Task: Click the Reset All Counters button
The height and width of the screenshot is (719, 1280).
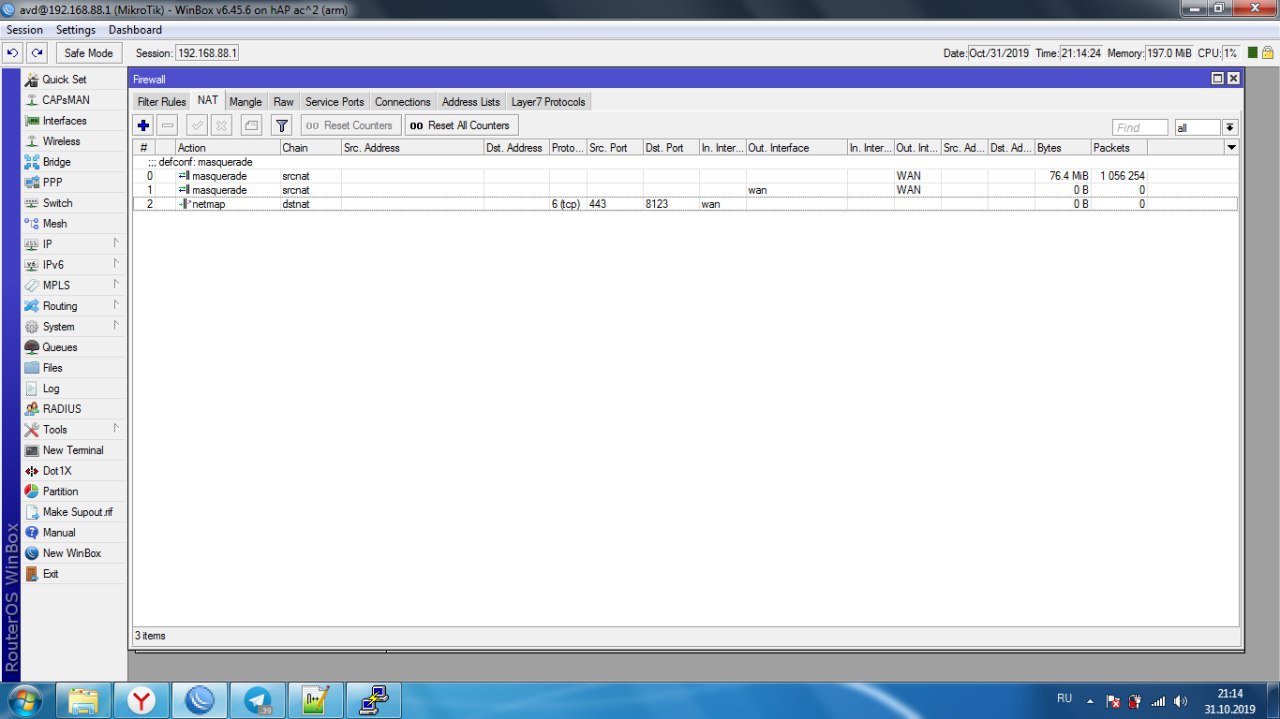Action: [461, 126]
